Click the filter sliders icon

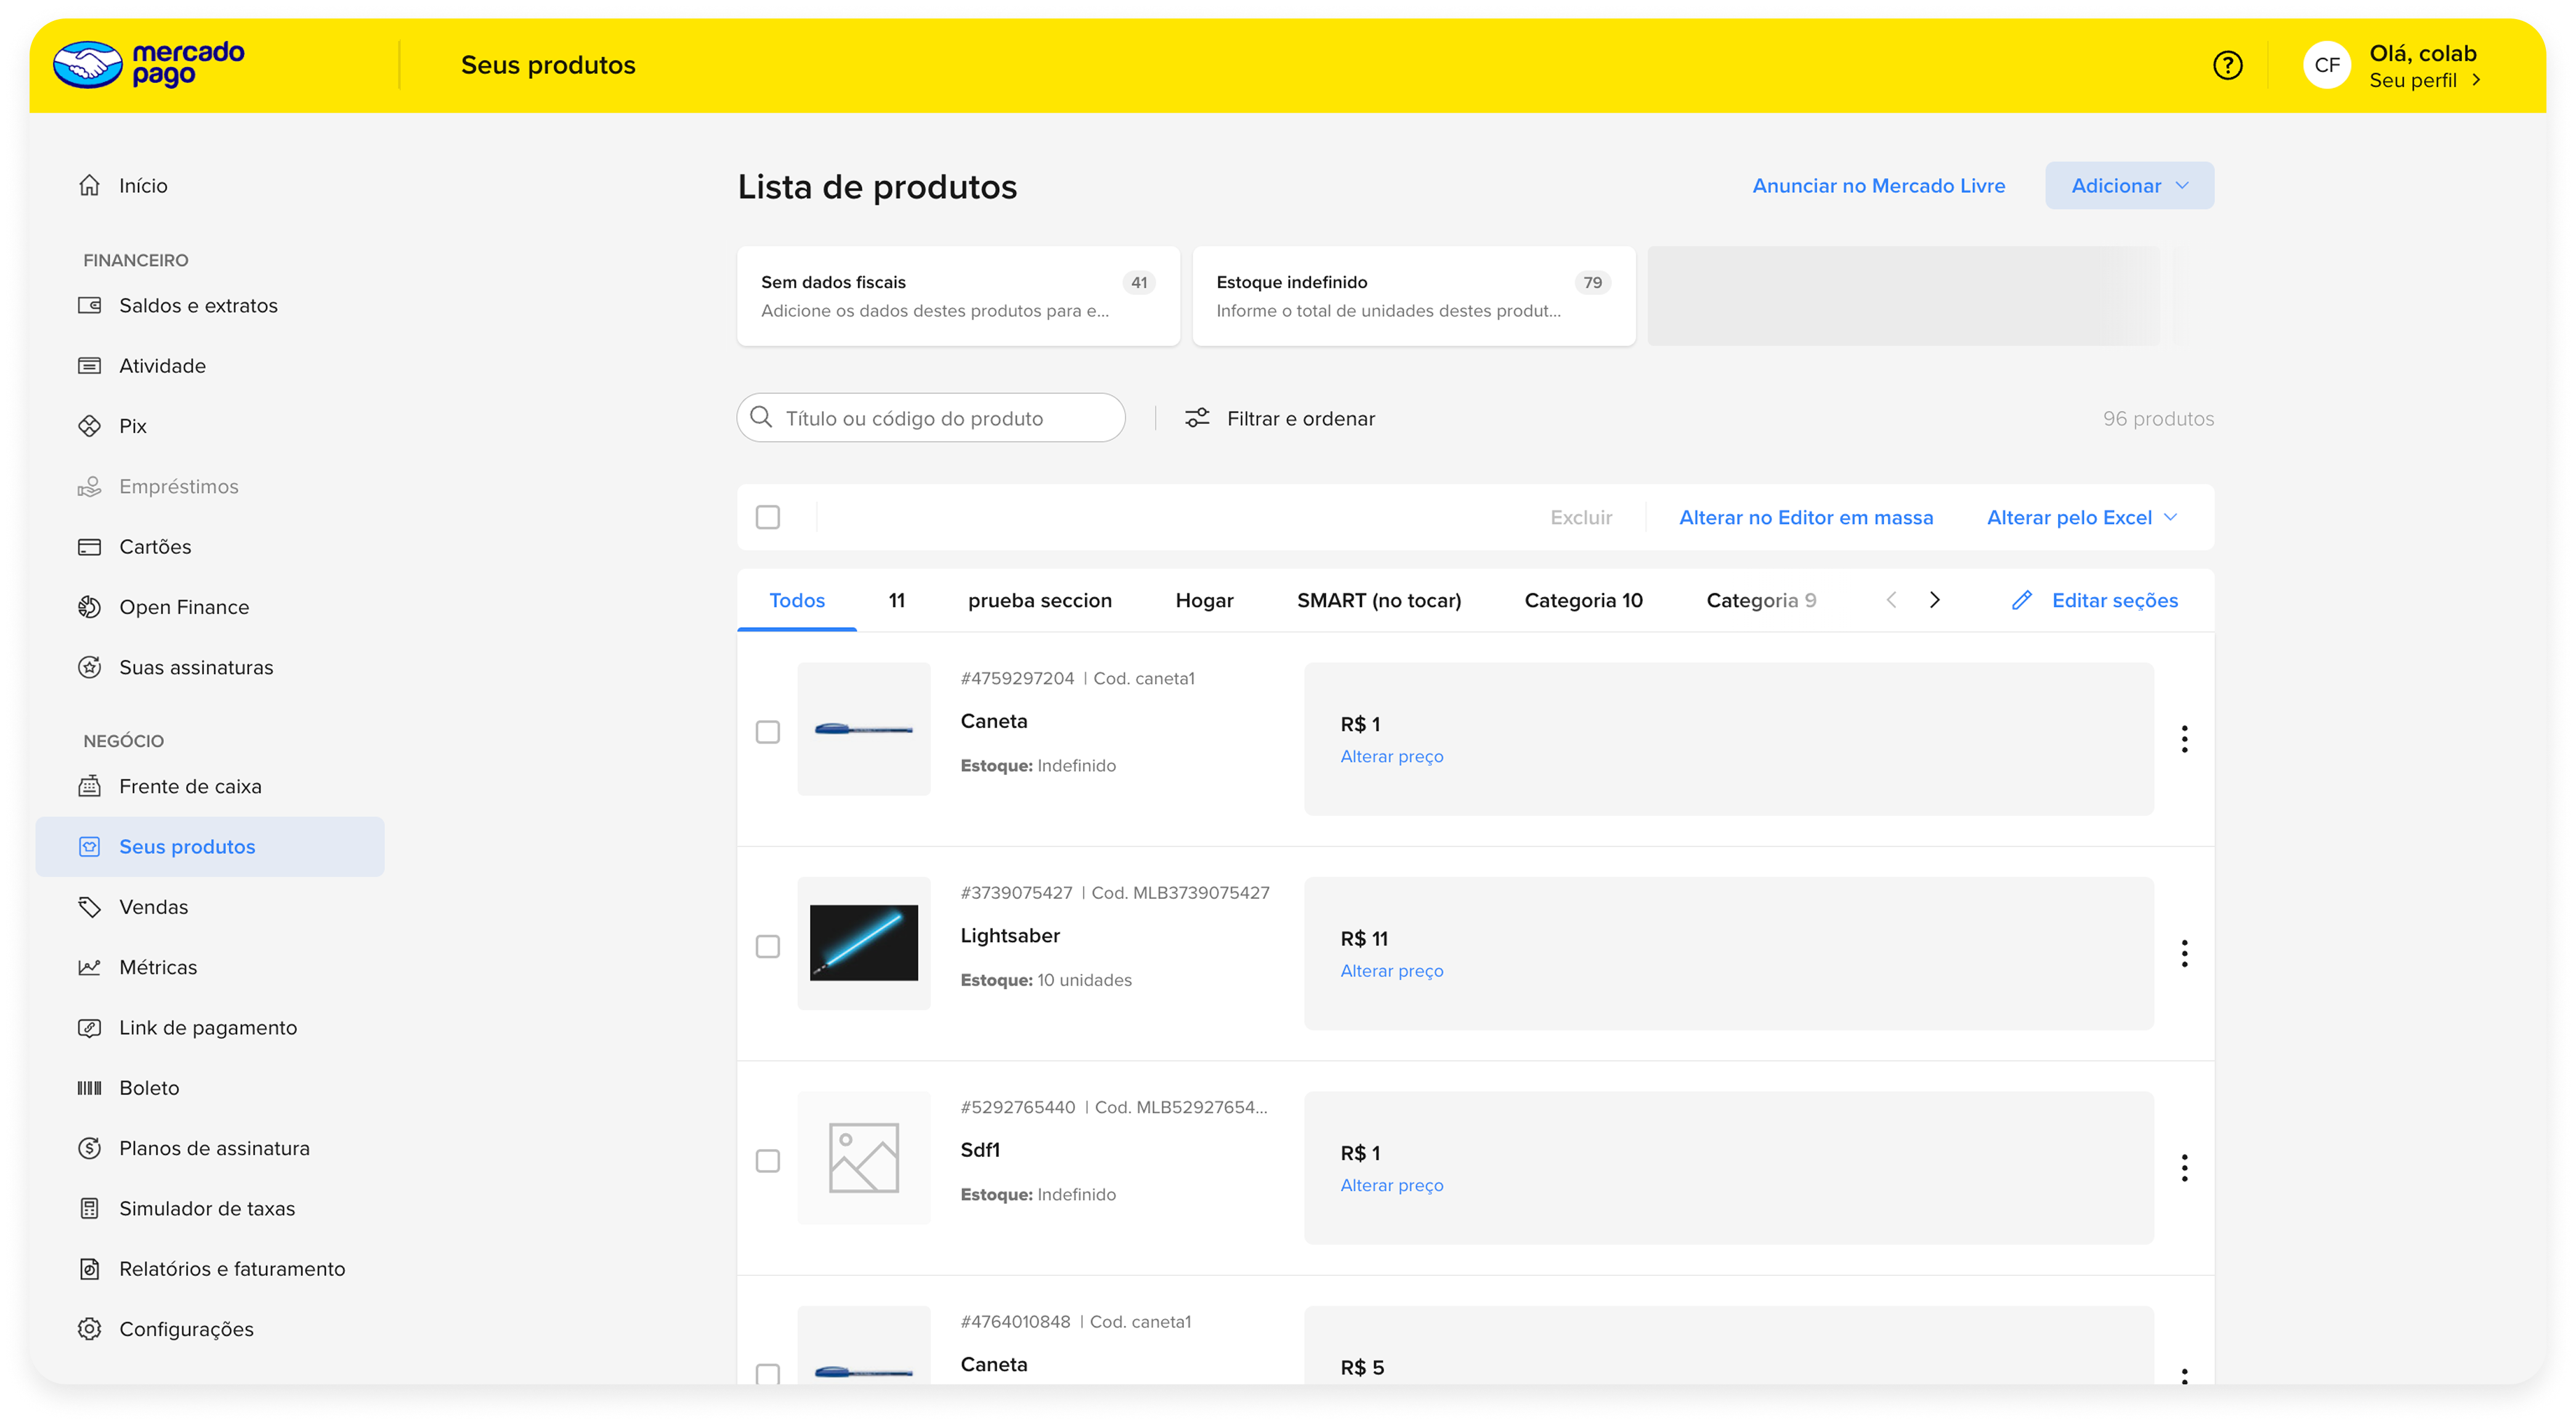tap(1197, 418)
